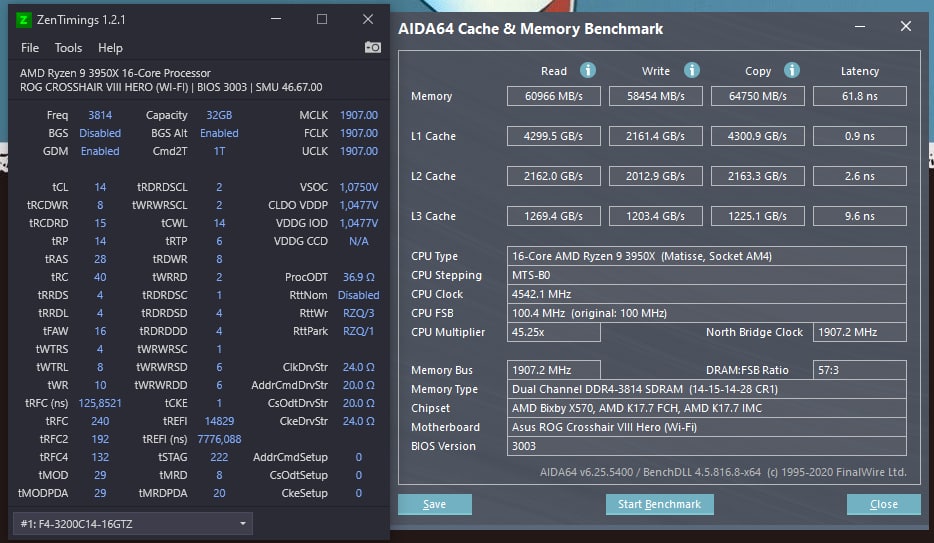This screenshot has height=543, width=934.
Task: Expand the F4-3200C14-16GTZ module dropdown
Action: coord(133,523)
